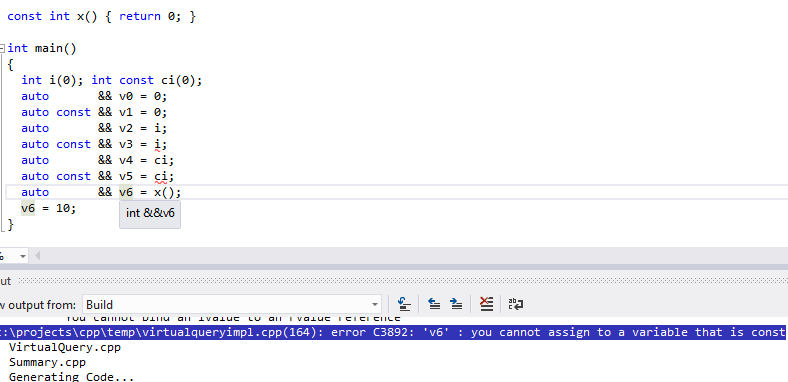Select the highlighted error C3892 line
This screenshot has width=788, height=382.
coord(392,332)
